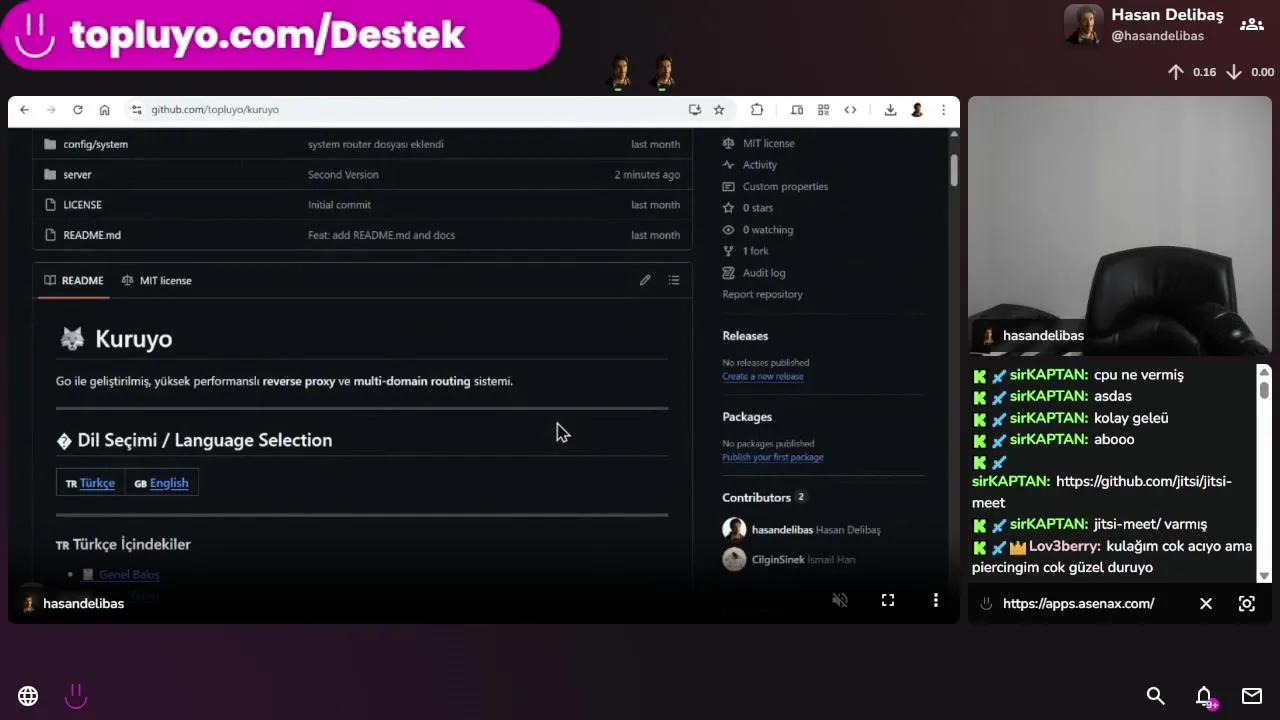Open browser downloads

pos(890,110)
